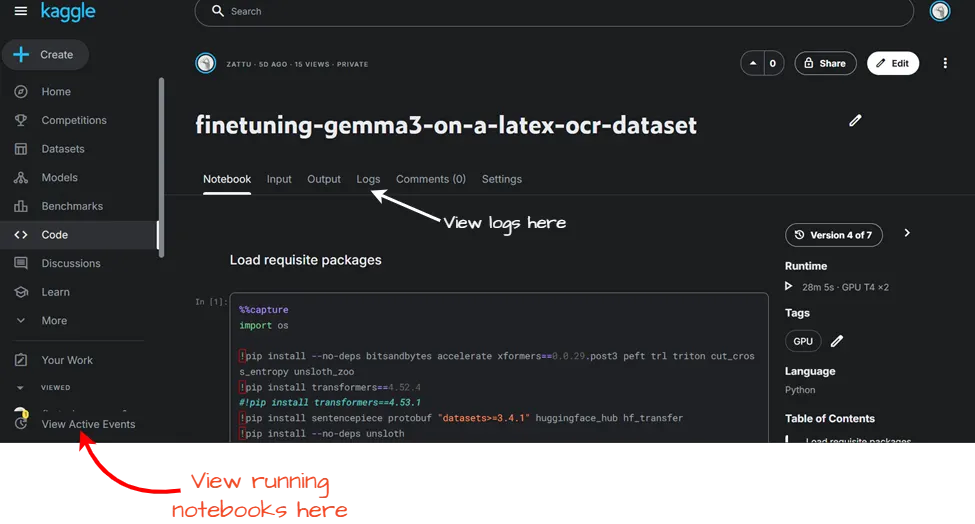Image resolution: width=975 pixels, height=524 pixels.
Task: Go to Datasets page
Action: 63,149
